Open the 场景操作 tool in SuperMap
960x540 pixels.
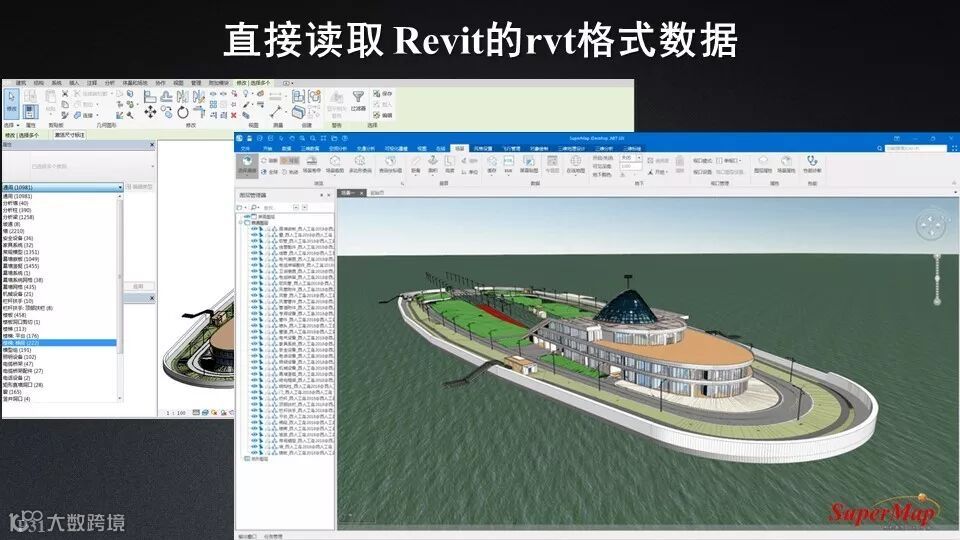pyautogui.click(x=312, y=164)
